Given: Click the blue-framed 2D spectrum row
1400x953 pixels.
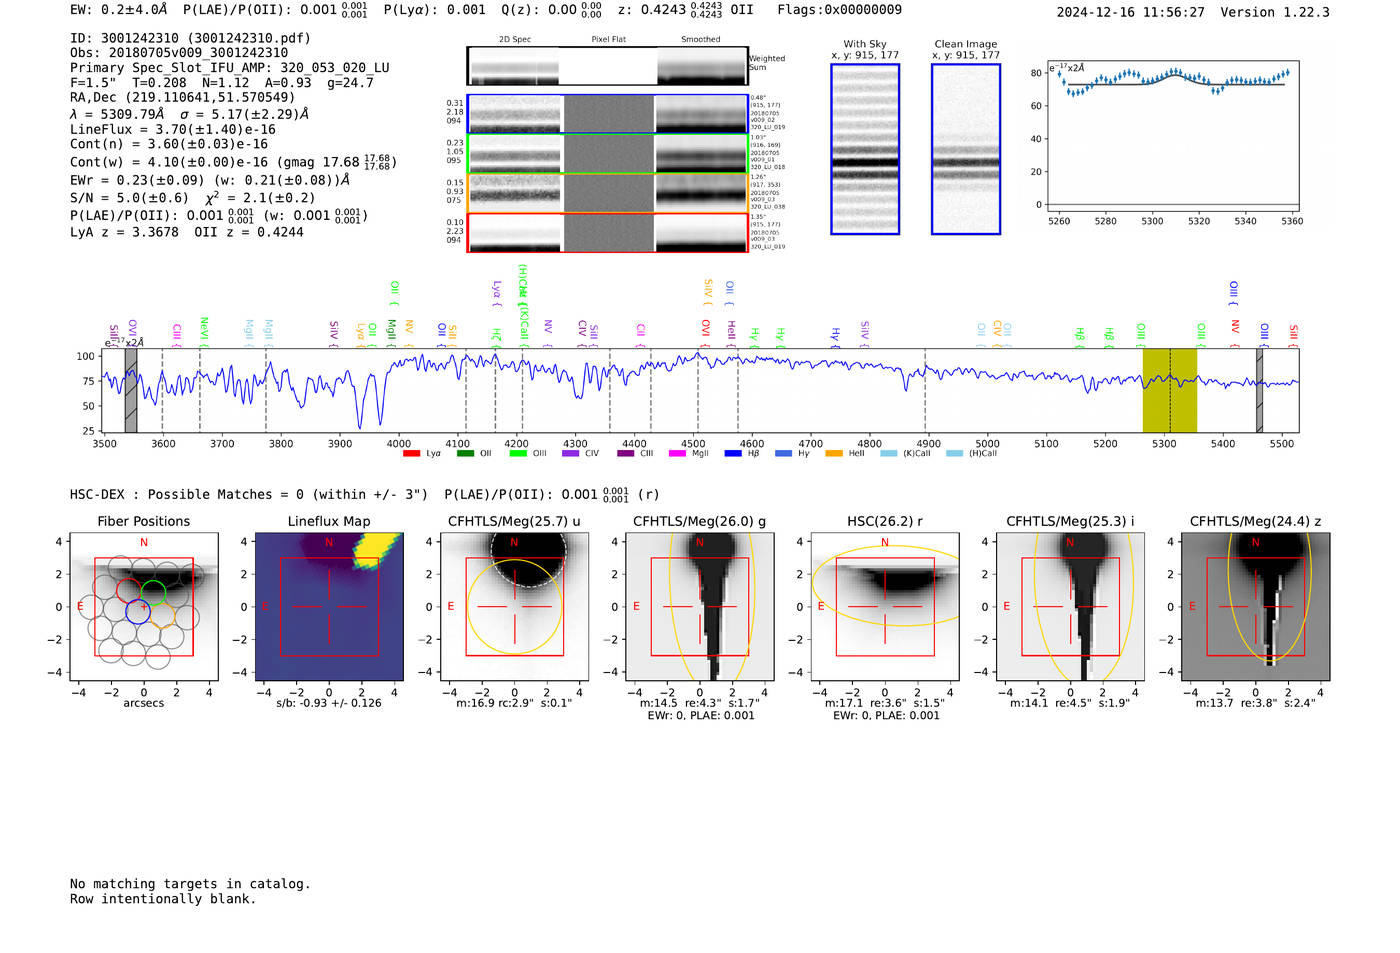Looking at the screenshot, I should click(x=607, y=114).
